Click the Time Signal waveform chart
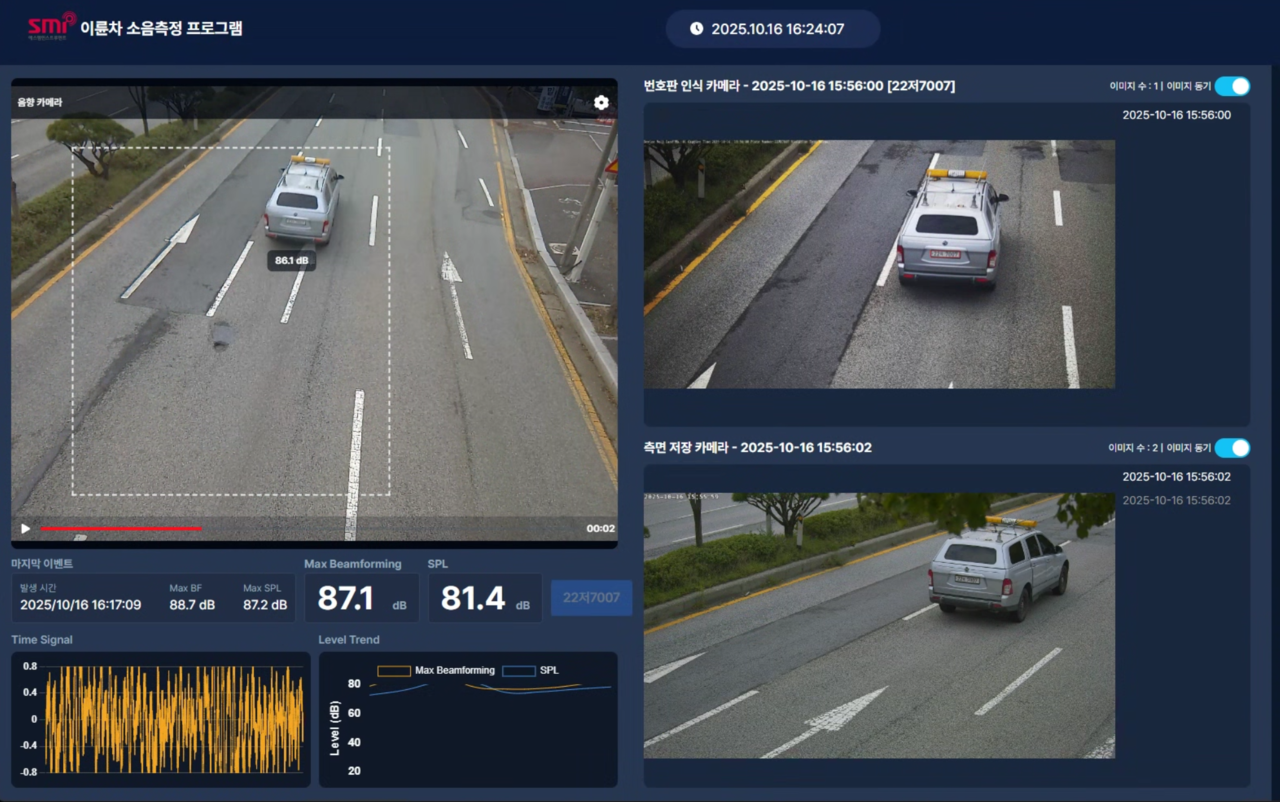1280x802 pixels. [x=160, y=719]
